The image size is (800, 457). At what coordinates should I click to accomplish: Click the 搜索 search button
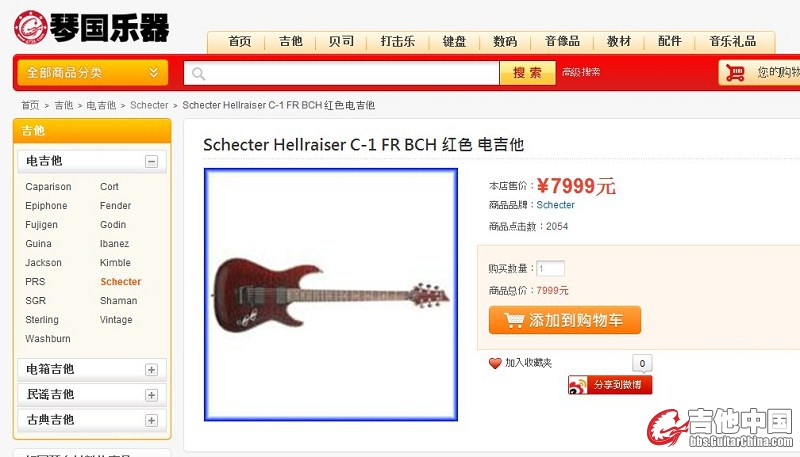527,73
